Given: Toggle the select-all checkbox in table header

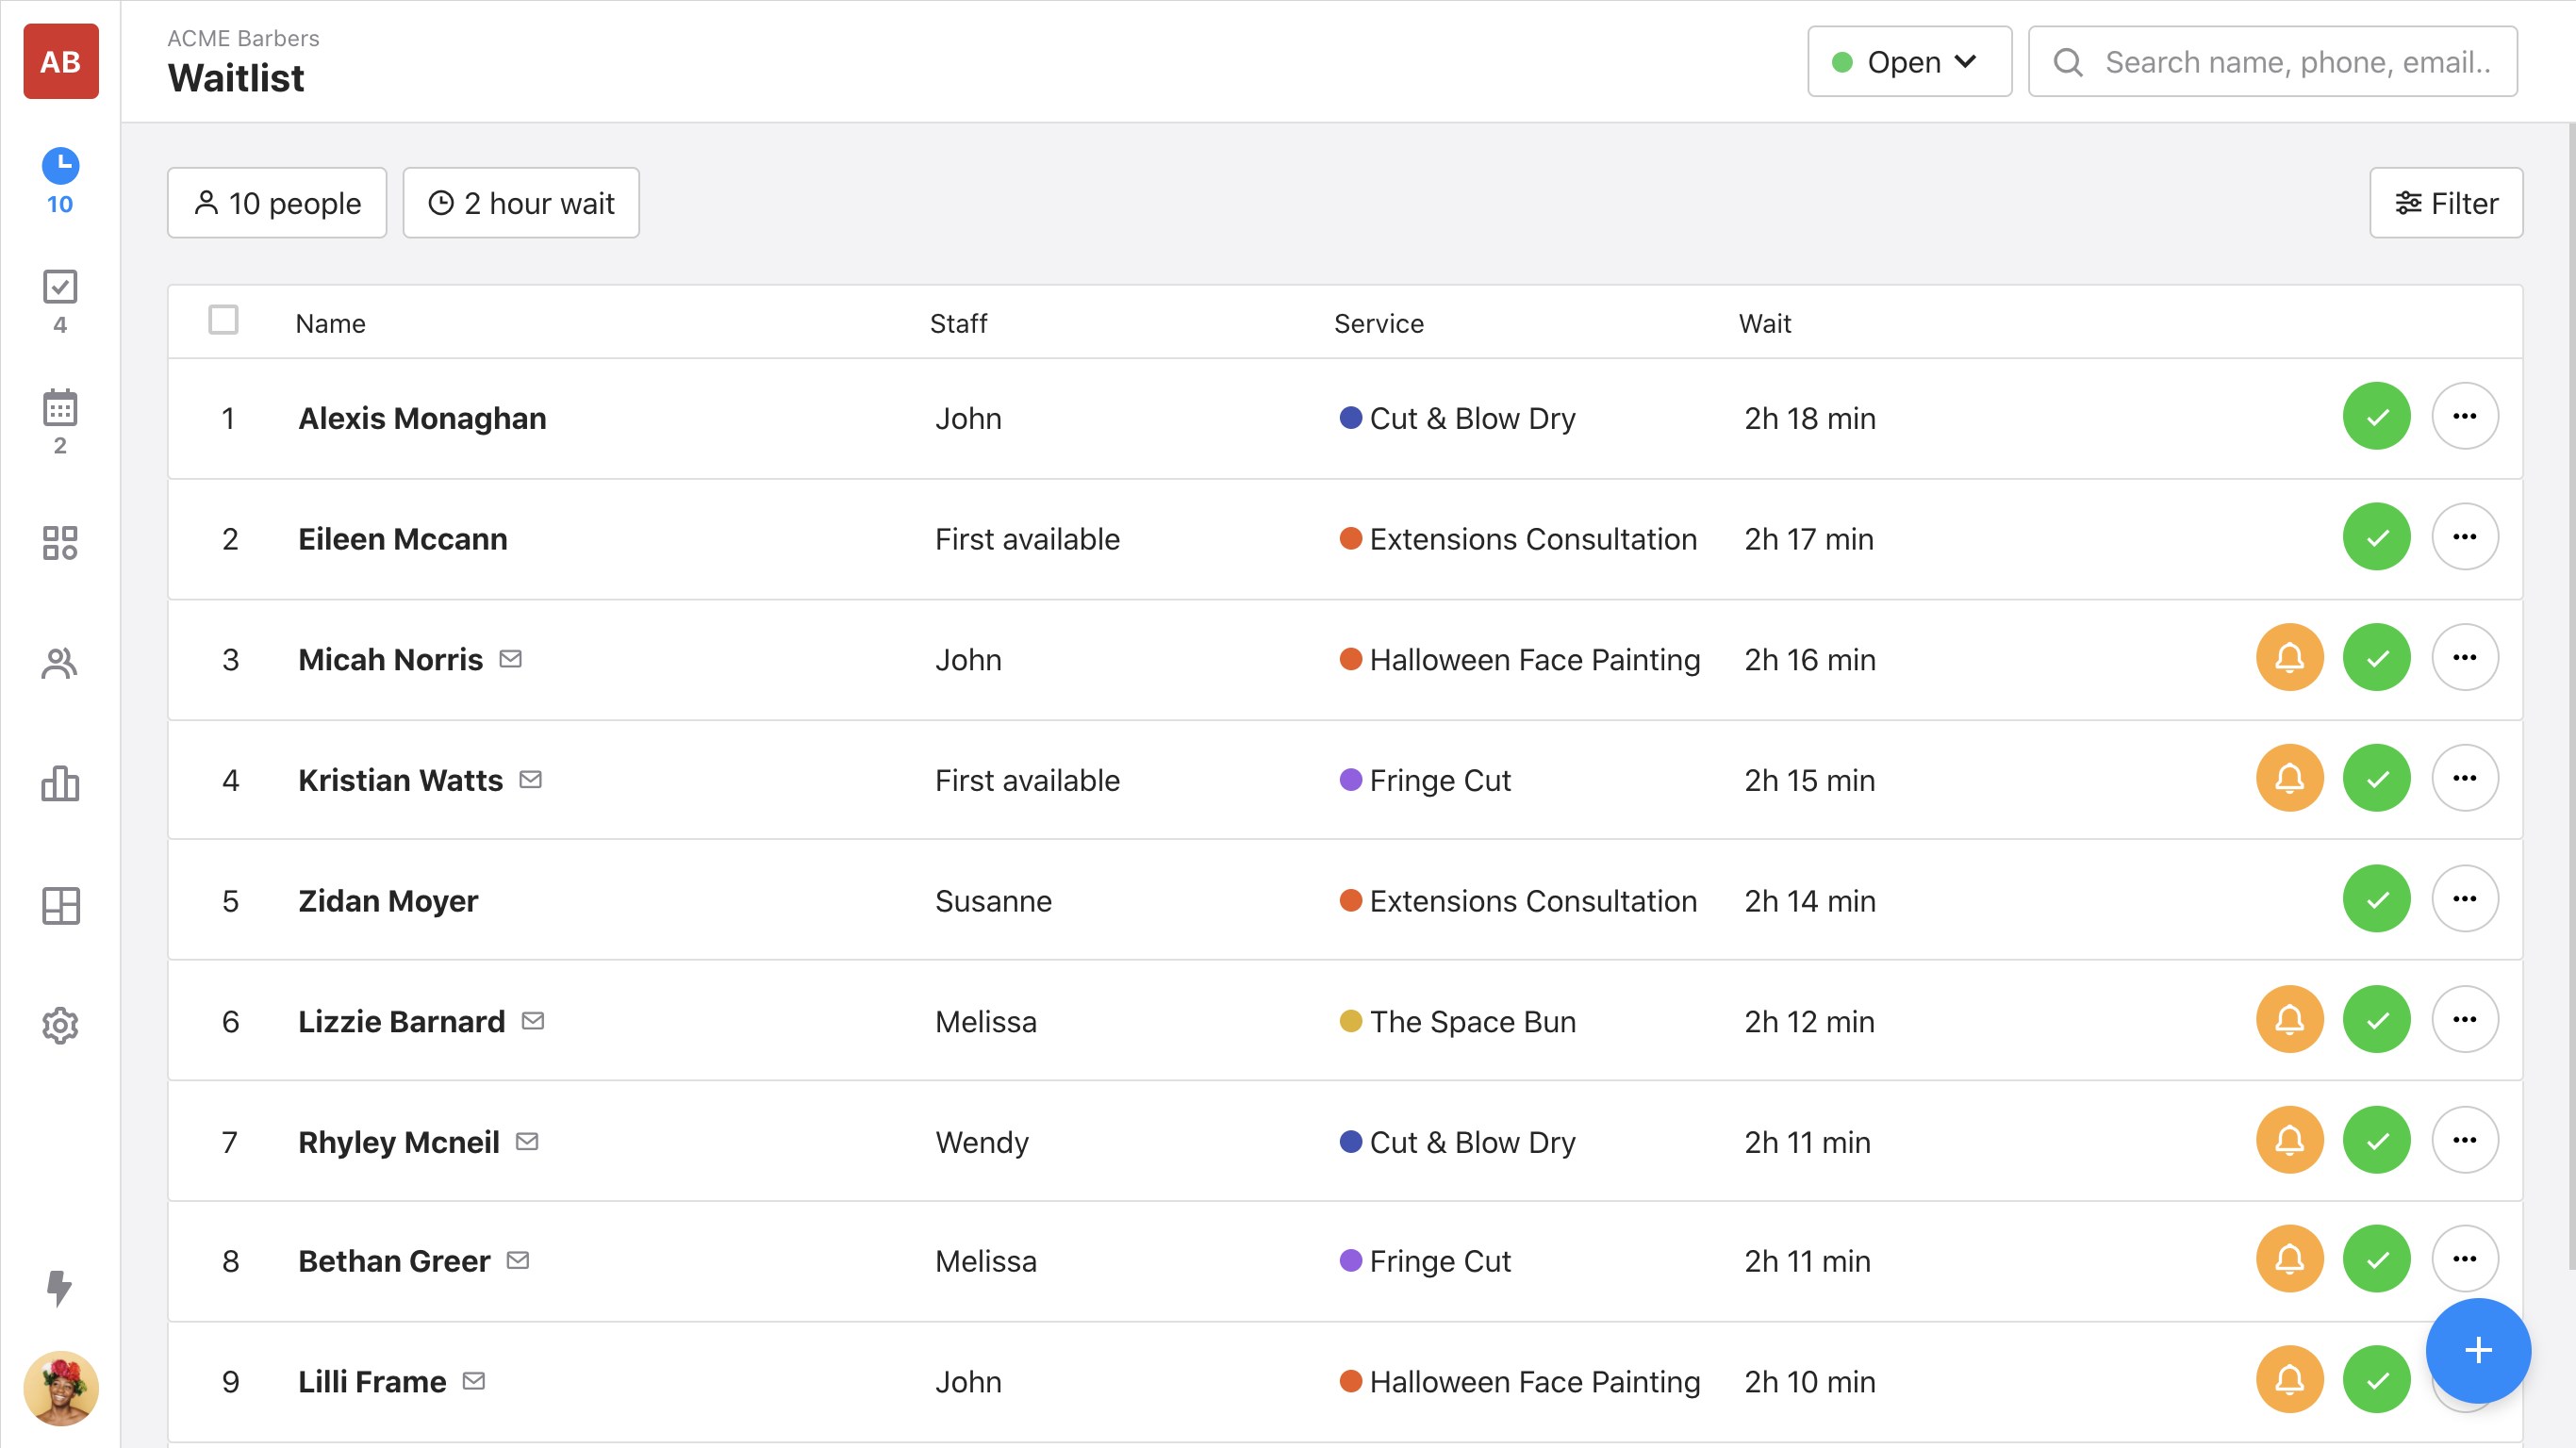Looking at the screenshot, I should pos(223,320).
